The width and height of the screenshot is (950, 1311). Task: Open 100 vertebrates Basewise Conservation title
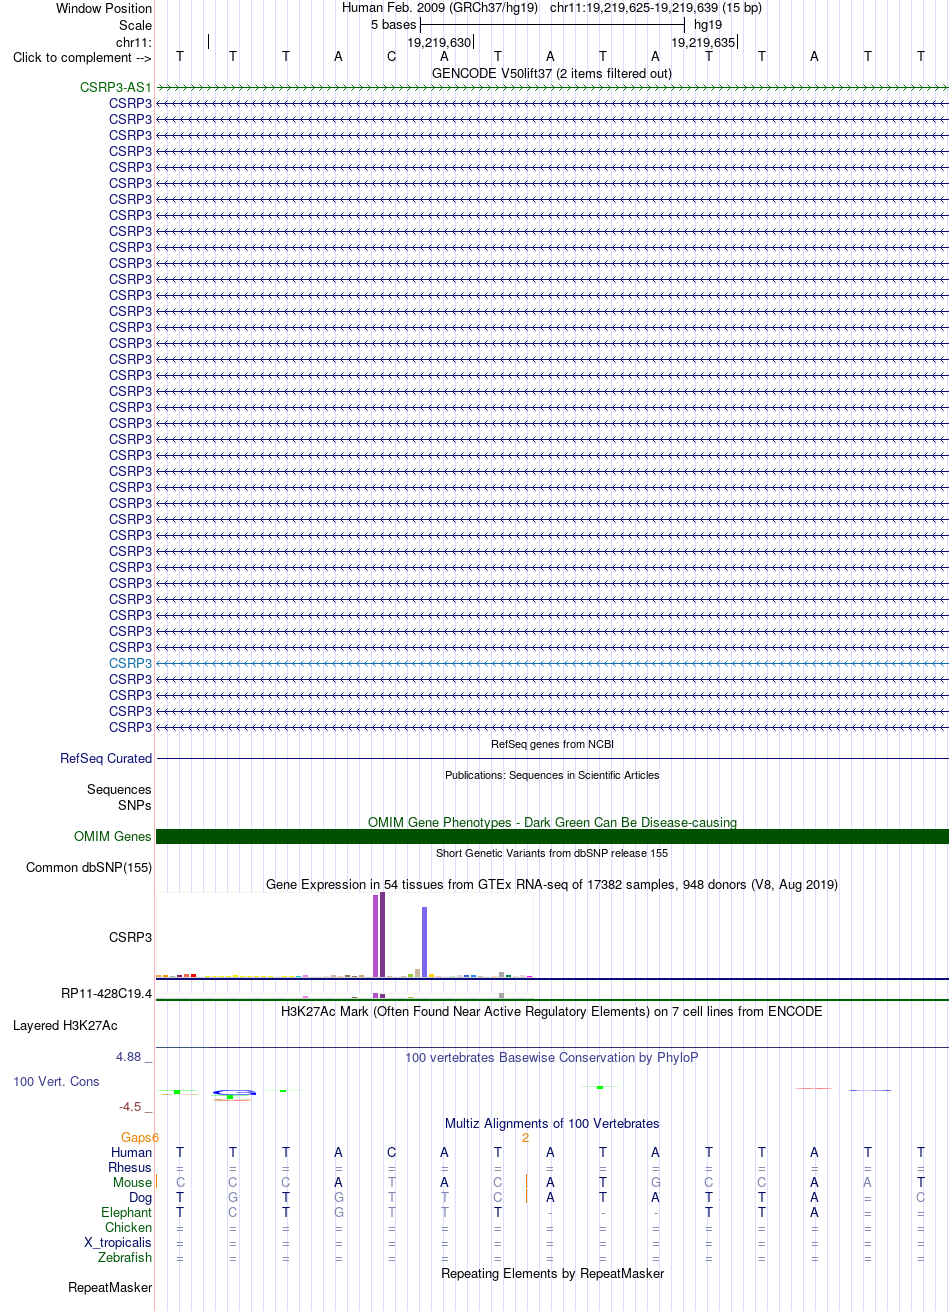[552, 1058]
